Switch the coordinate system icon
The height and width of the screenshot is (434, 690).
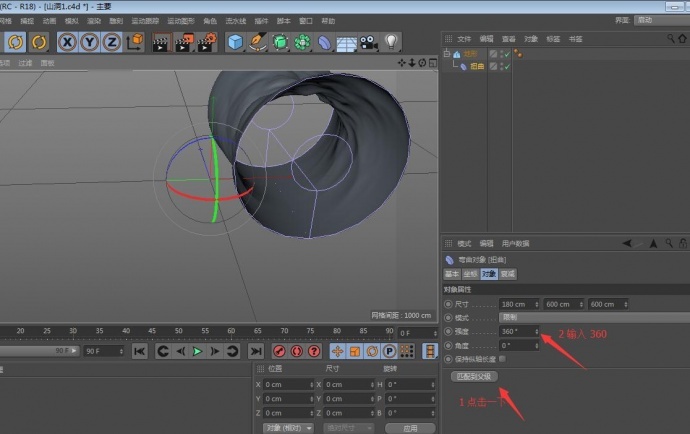[x=135, y=42]
